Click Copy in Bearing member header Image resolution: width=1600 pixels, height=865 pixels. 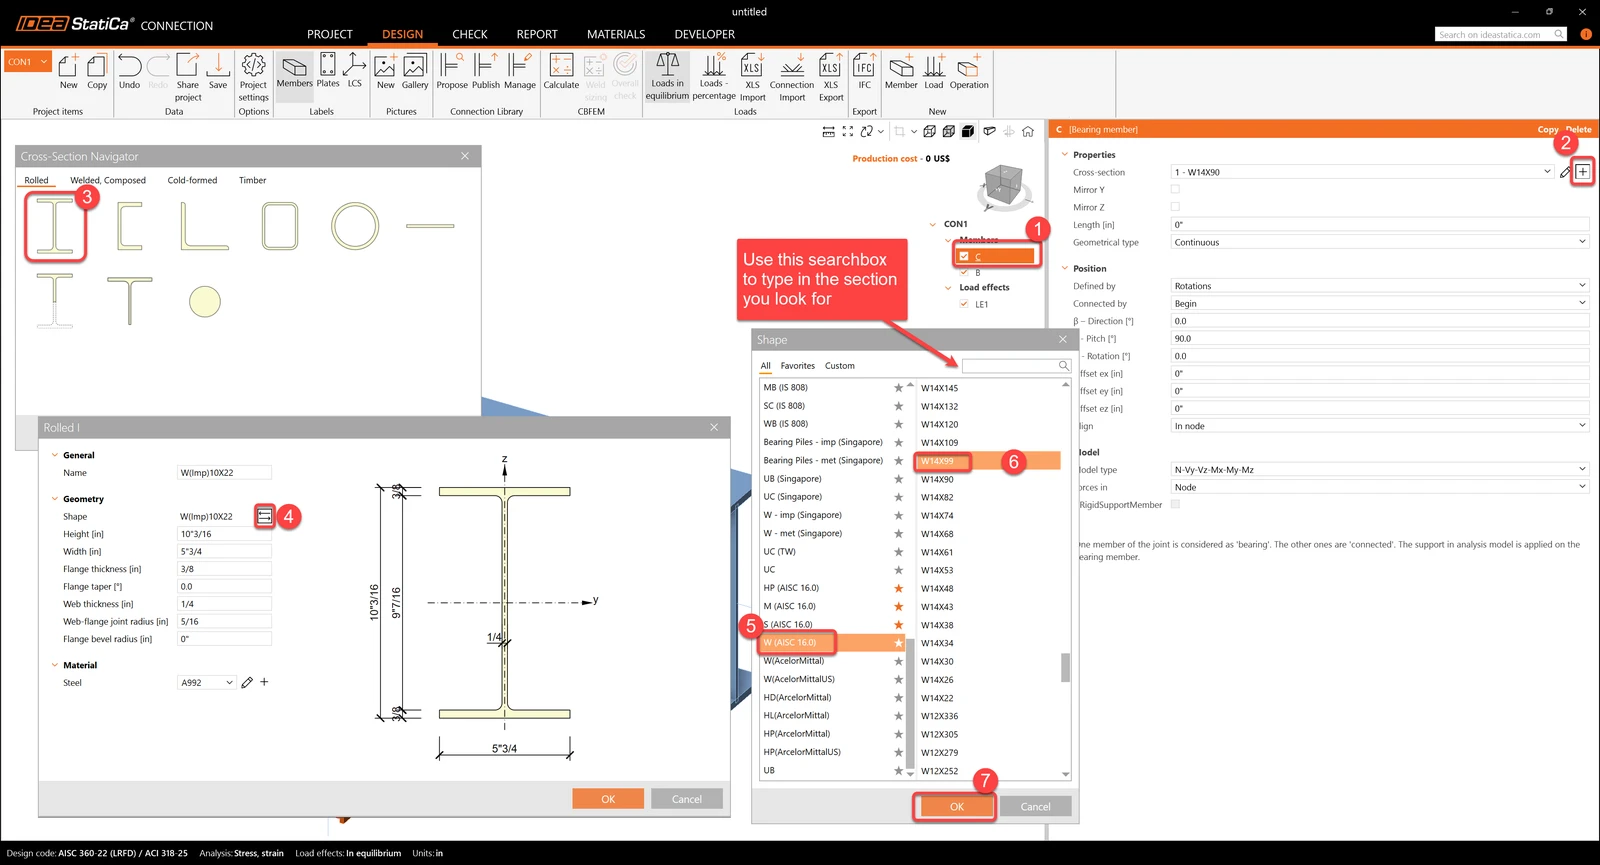[x=1547, y=130]
